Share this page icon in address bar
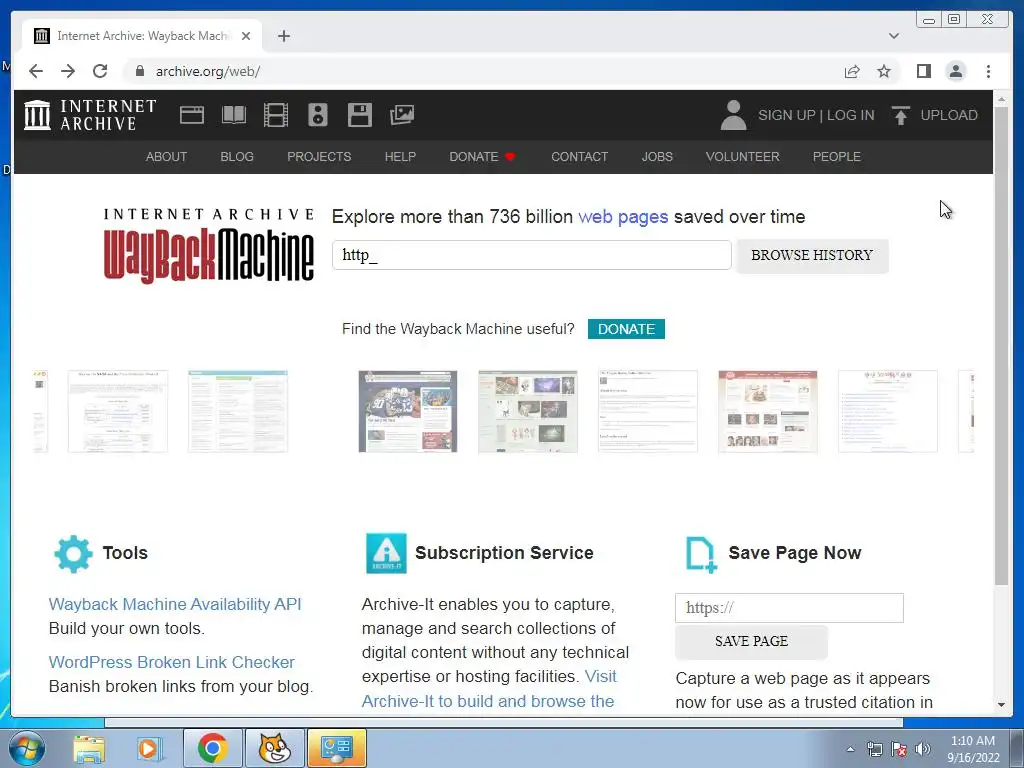This screenshot has height=768, width=1024. tap(852, 71)
